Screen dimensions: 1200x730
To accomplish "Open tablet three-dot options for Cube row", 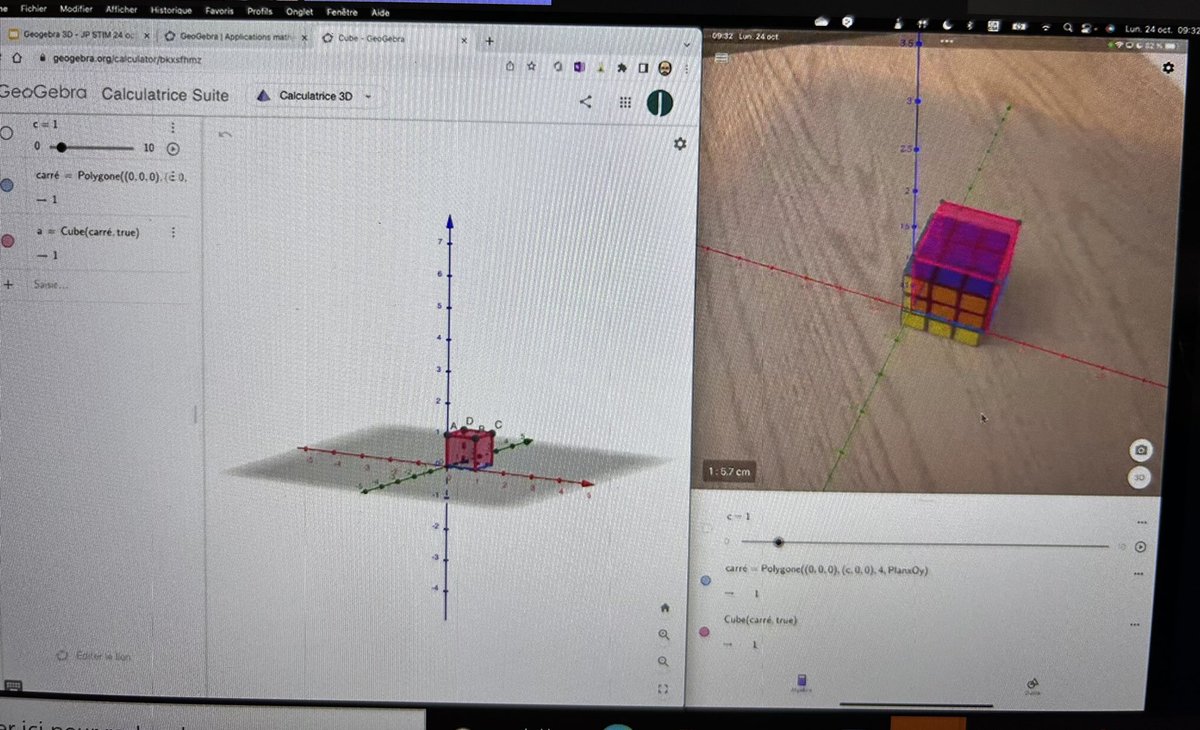I will coord(1137,624).
